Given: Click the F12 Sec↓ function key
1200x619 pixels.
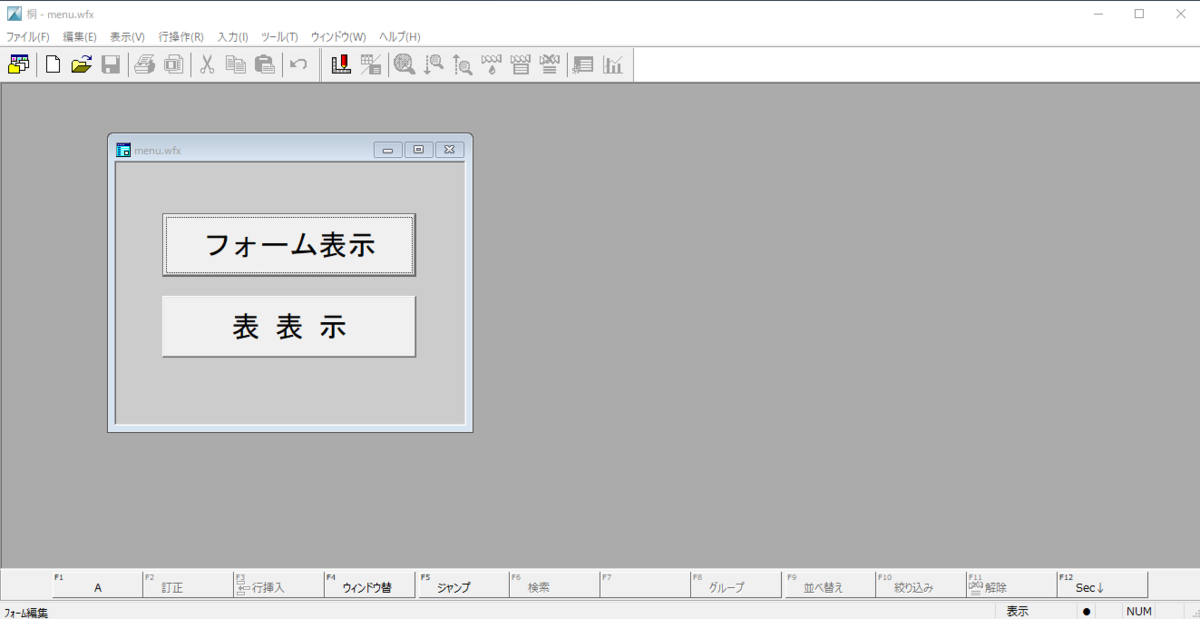Looking at the screenshot, I should 1101,586.
